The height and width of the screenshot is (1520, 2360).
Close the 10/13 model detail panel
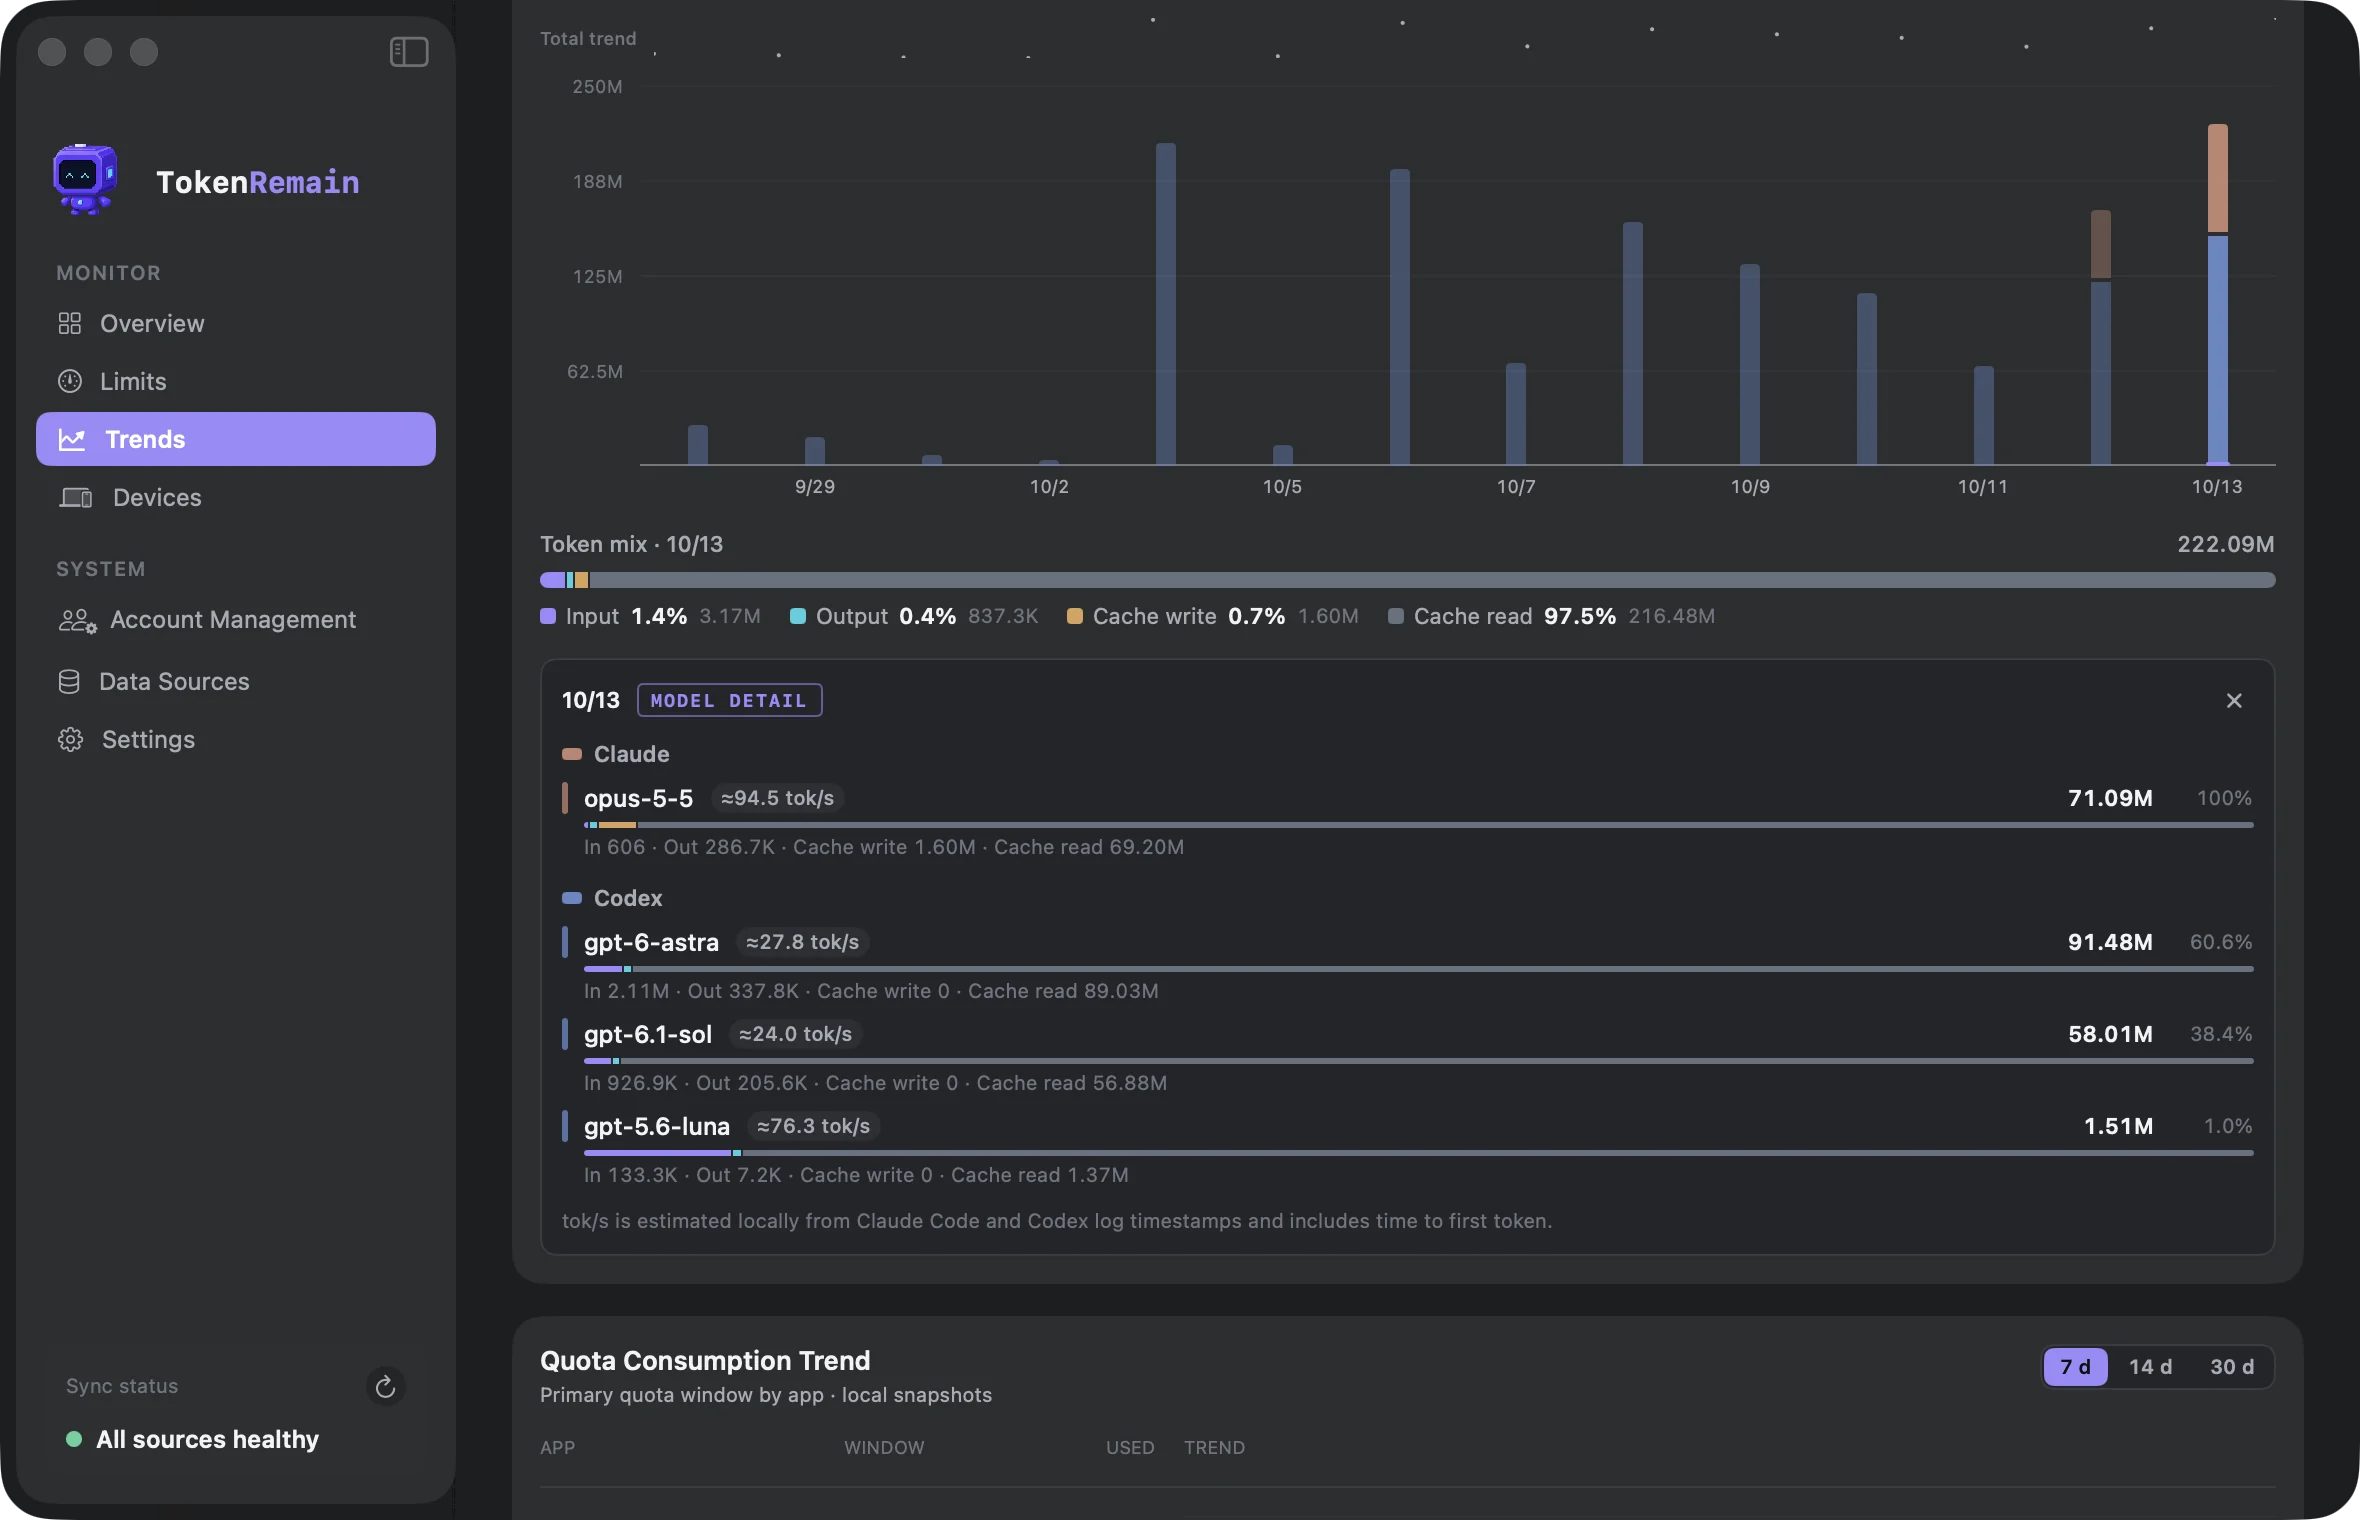point(2234,700)
